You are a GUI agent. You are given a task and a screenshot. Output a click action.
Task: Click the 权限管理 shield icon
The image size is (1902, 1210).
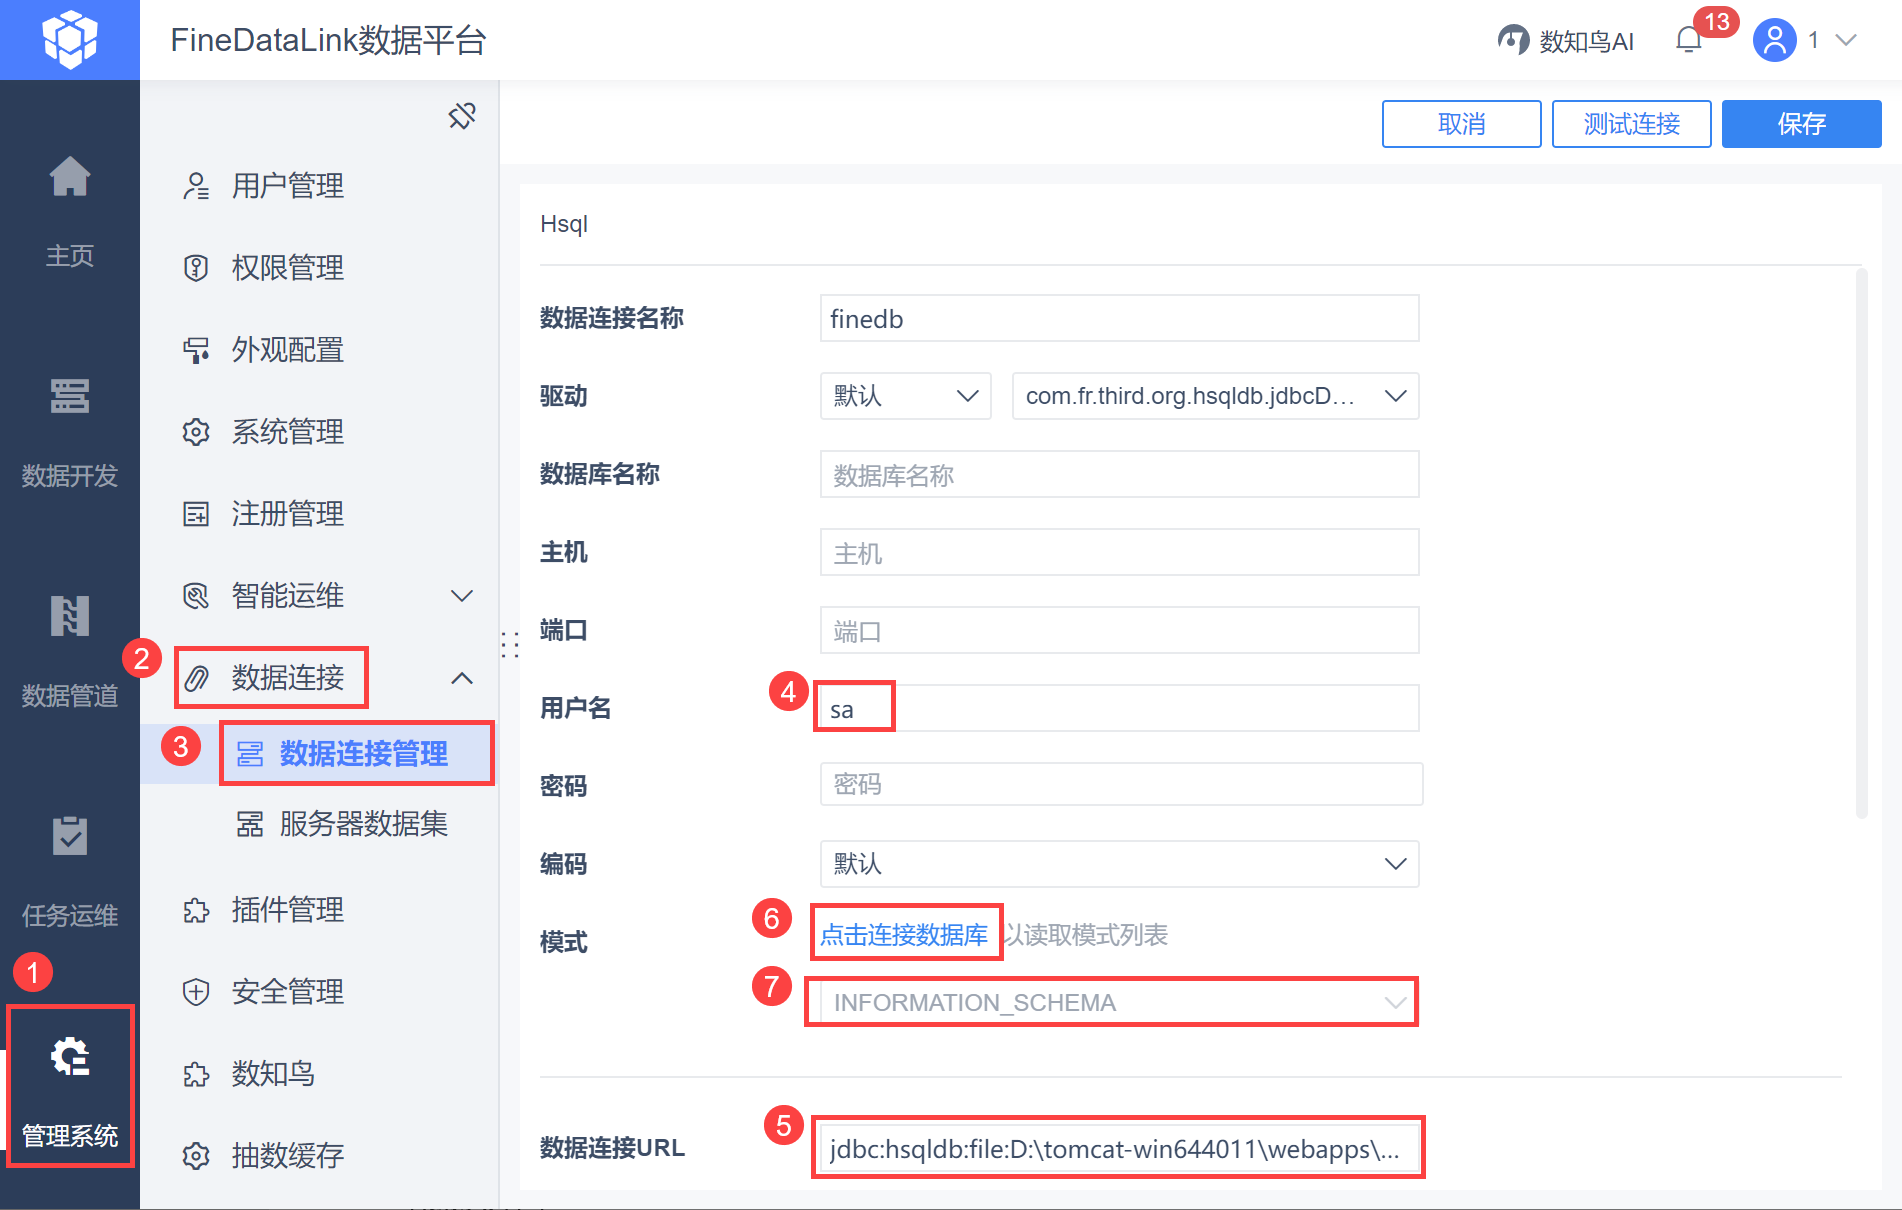pos(196,268)
